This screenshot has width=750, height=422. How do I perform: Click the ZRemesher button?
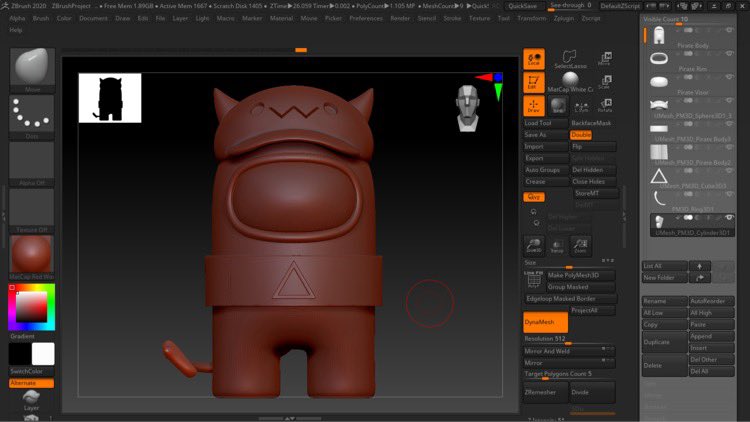pos(545,392)
